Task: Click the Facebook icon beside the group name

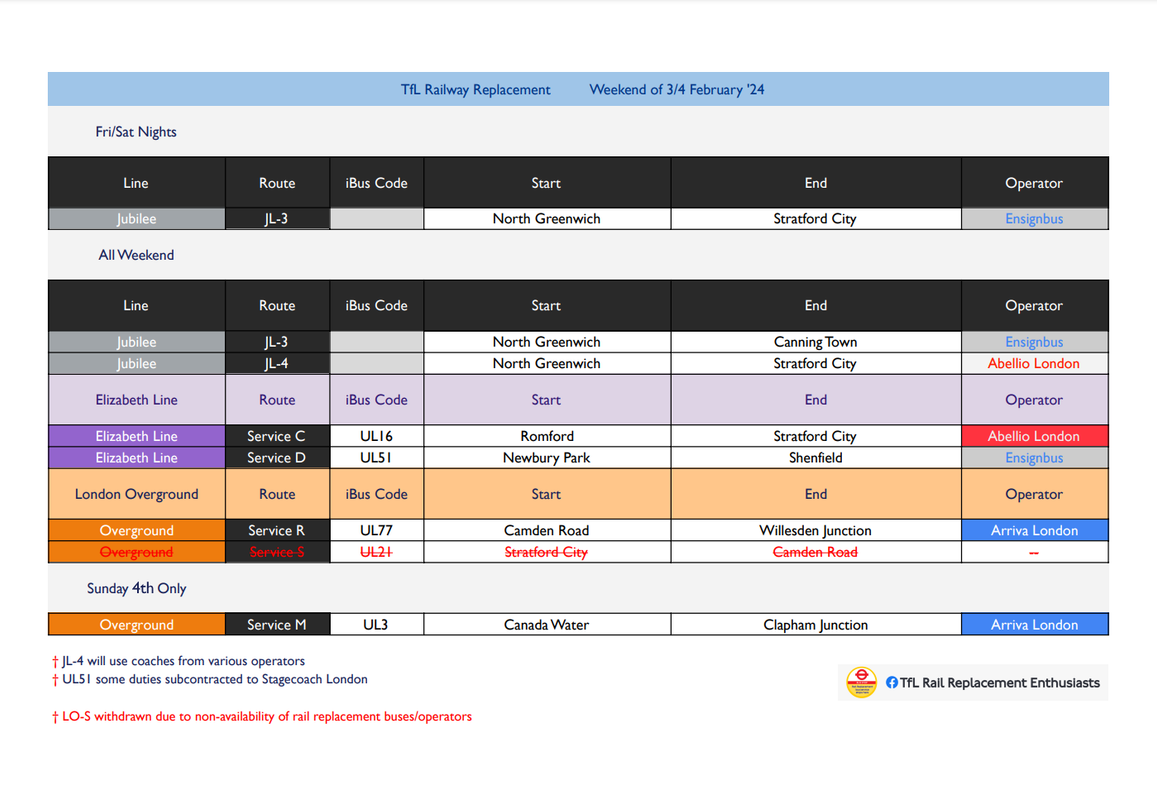Action: tap(891, 683)
